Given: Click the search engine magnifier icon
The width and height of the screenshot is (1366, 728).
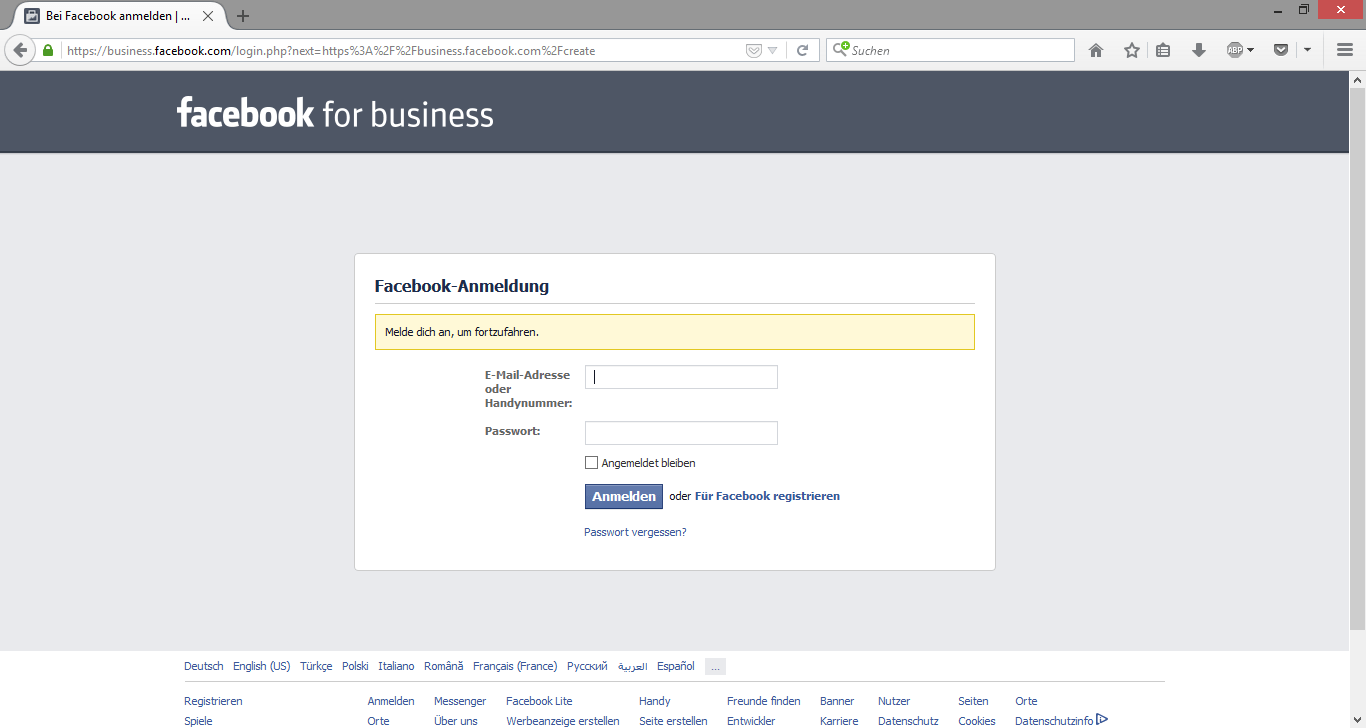Looking at the screenshot, I should [x=841, y=49].
